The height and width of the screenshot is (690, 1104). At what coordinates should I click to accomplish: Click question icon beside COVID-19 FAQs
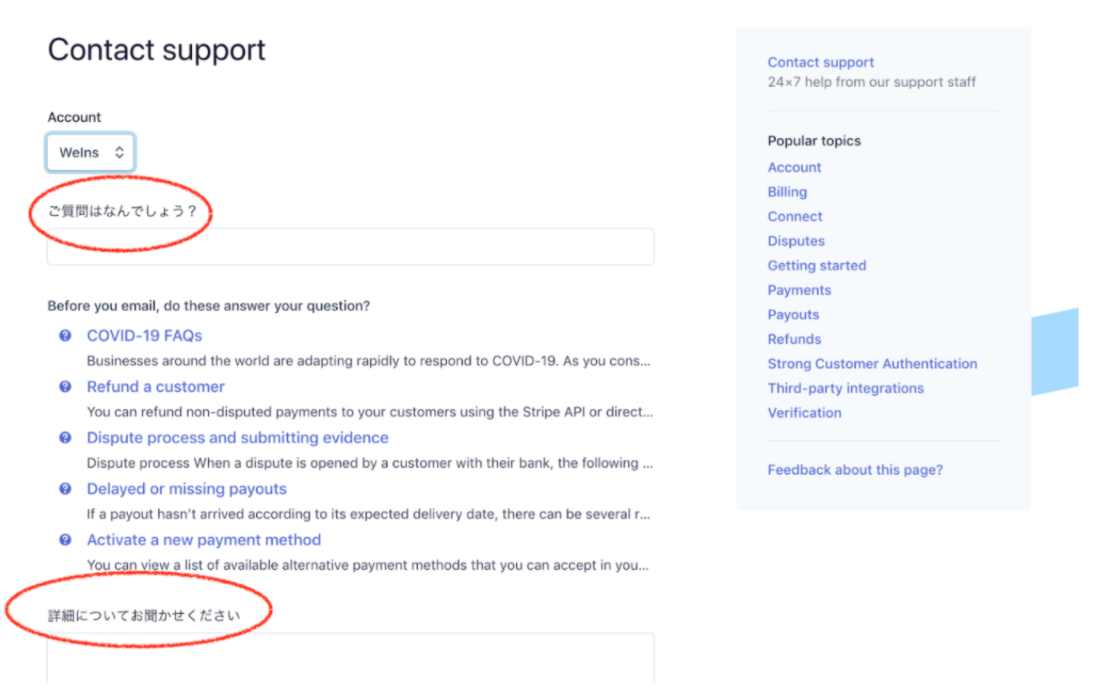coord(65,336)
